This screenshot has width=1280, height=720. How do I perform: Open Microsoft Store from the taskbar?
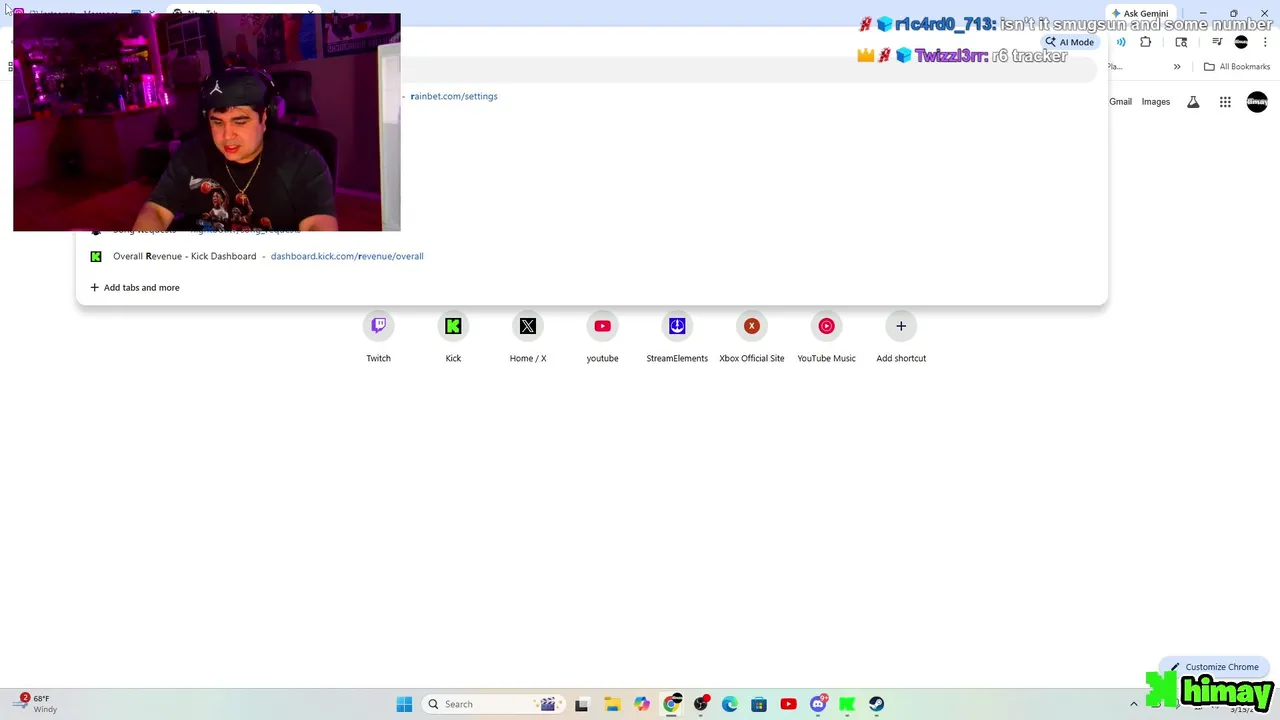(x=759, y=704)
